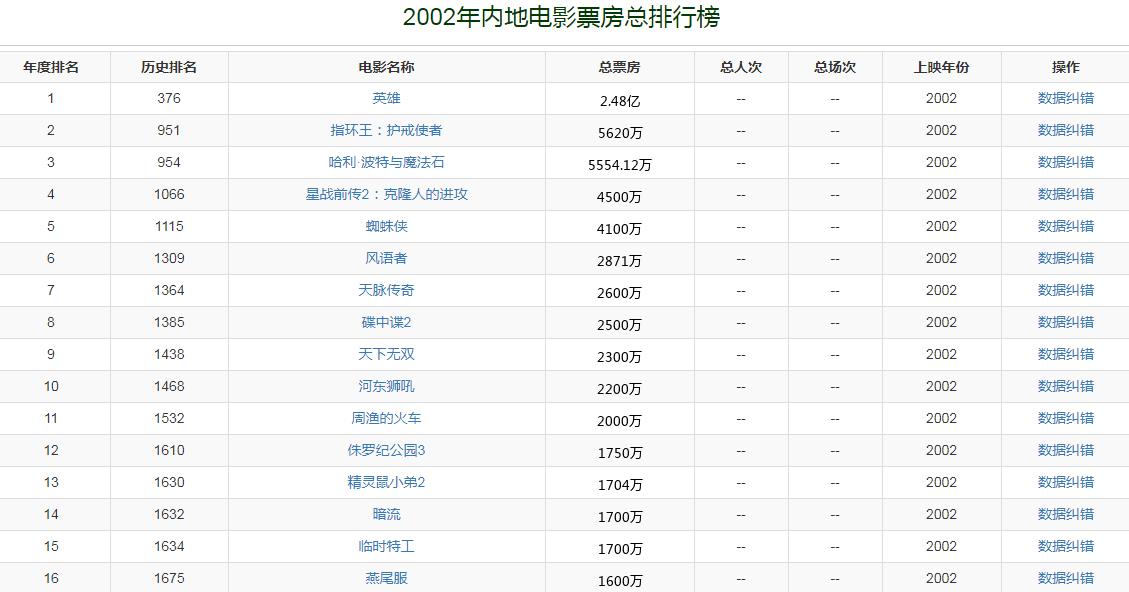
Task: Click the 临时特工 movie title
Action: [386, 546]
